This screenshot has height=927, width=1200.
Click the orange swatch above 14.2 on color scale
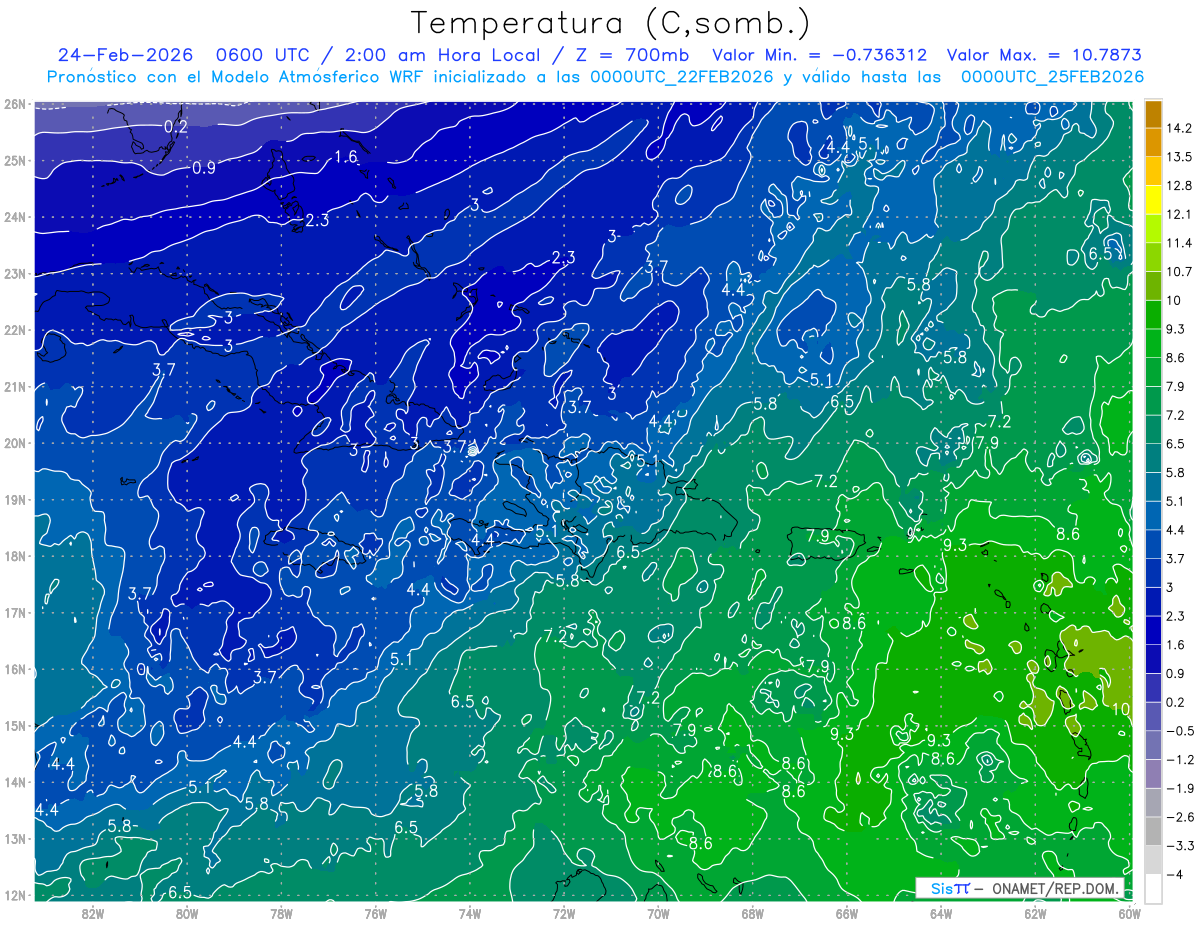click(x=1153, y=114)
